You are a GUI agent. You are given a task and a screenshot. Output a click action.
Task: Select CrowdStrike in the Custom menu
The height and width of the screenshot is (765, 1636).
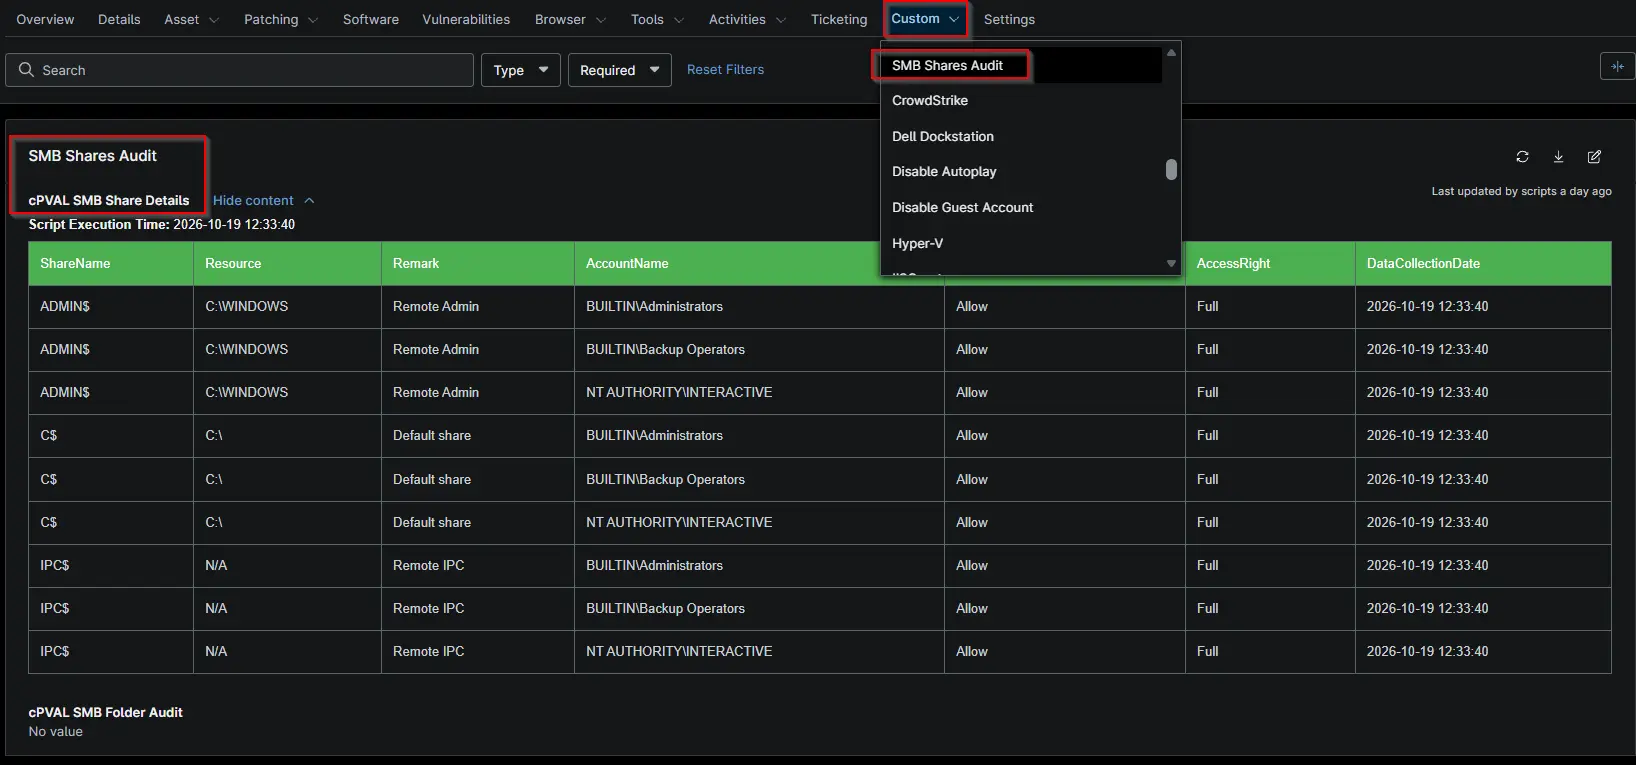tap(1022, 101)
